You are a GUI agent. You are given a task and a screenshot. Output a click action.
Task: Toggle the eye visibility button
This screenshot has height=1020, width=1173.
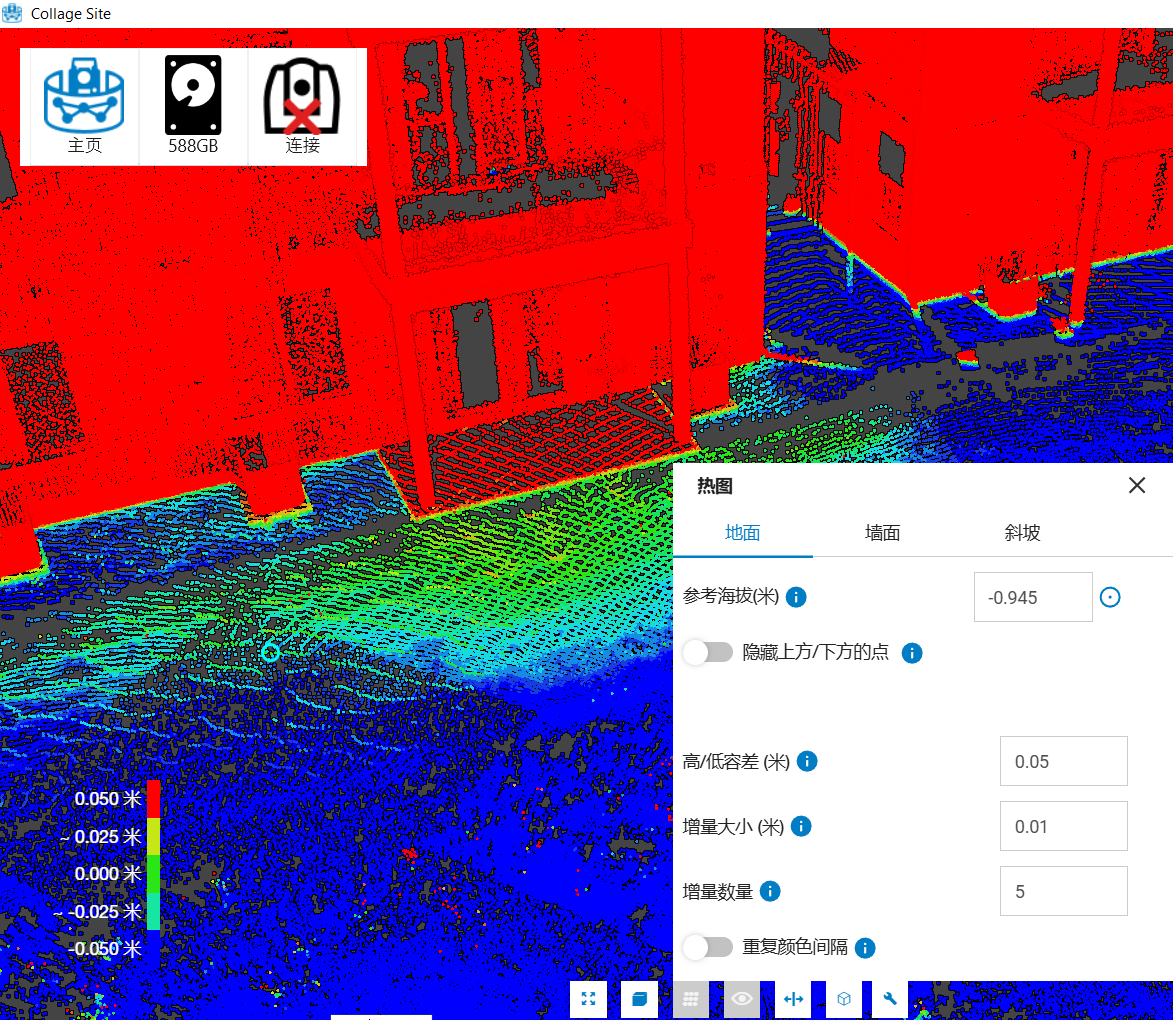[741, 999]
